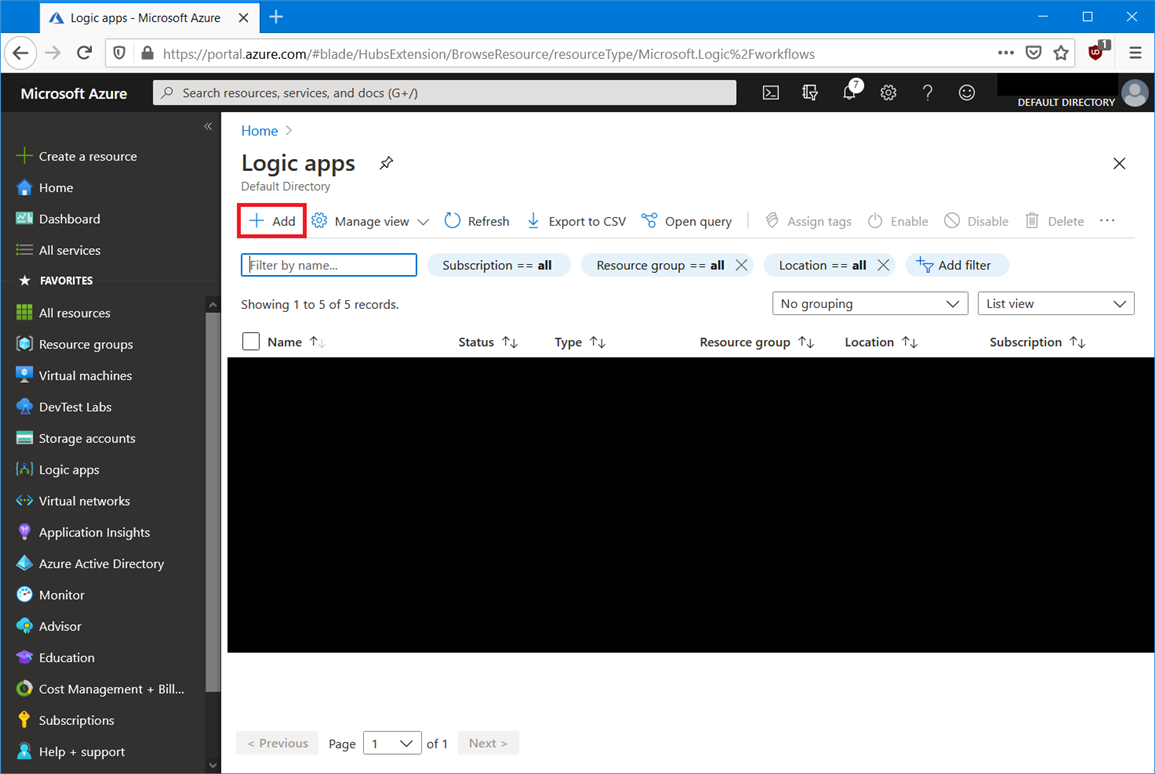Select Resource groups in favorites
Image resolution: width=1155 pixels, height=774 pixels.
74,344
